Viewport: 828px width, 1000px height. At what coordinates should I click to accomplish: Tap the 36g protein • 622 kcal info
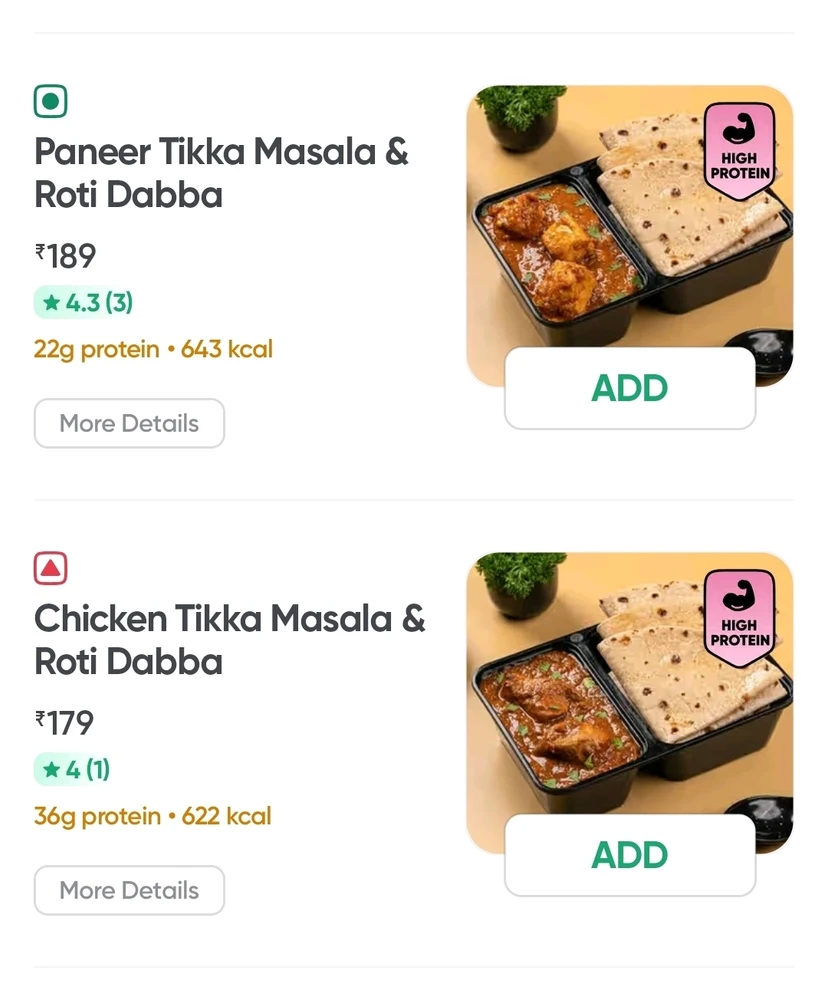click(152, 816)
